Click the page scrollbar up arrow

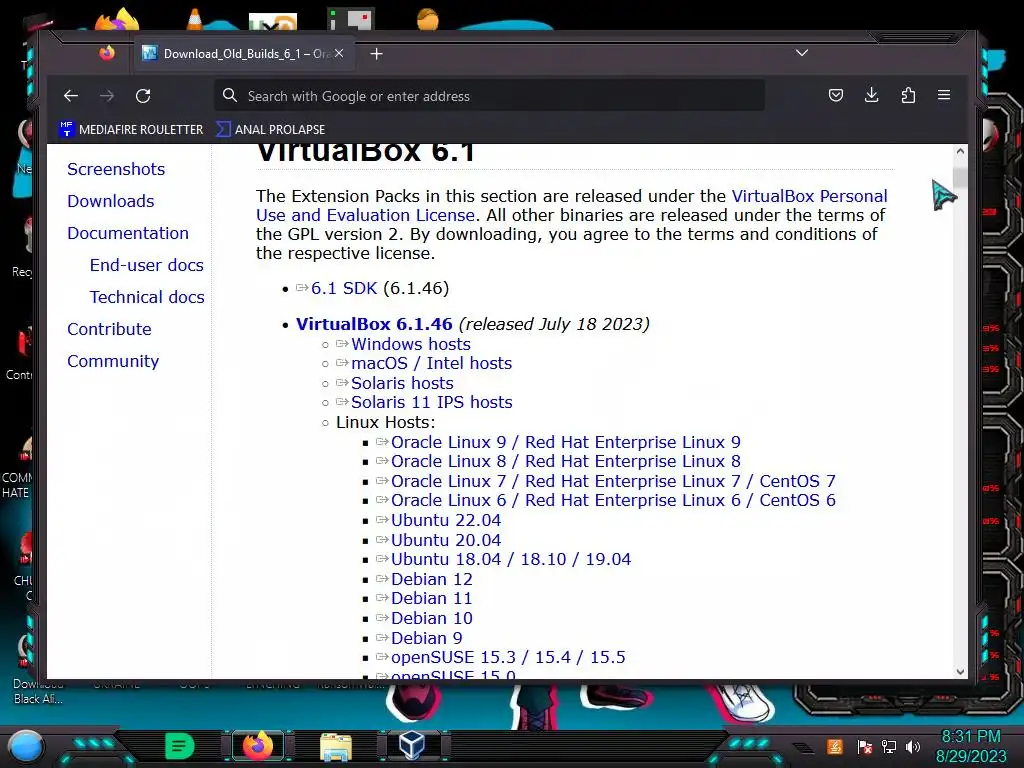(960, 152)
